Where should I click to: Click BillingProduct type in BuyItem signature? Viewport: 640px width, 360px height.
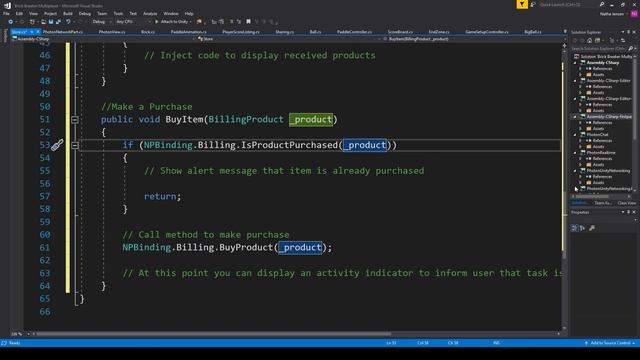(x=246, y=120)
